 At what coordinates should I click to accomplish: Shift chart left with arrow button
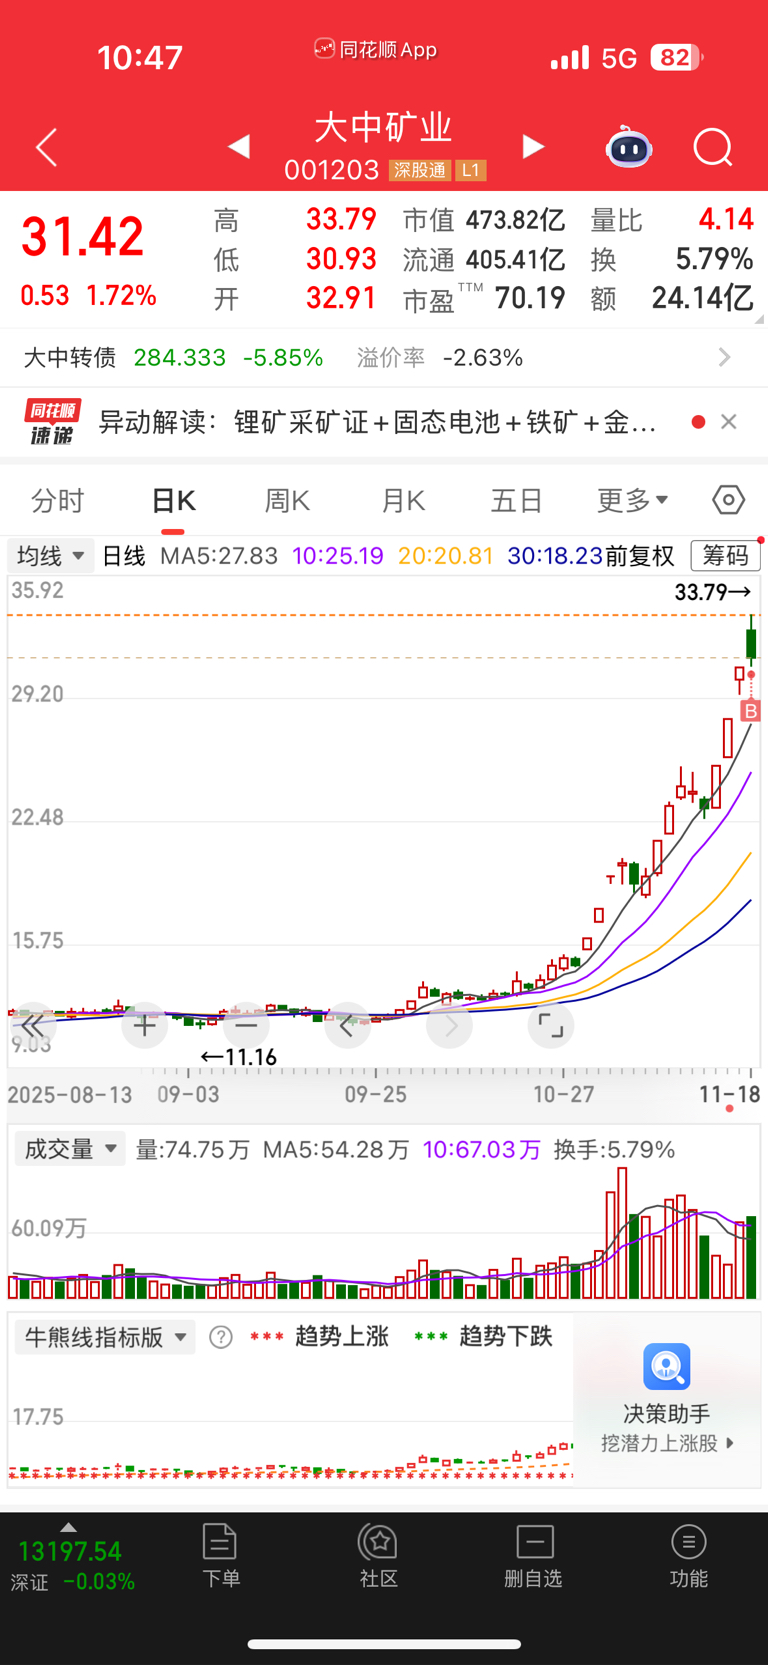click(x=348, y=1025)
